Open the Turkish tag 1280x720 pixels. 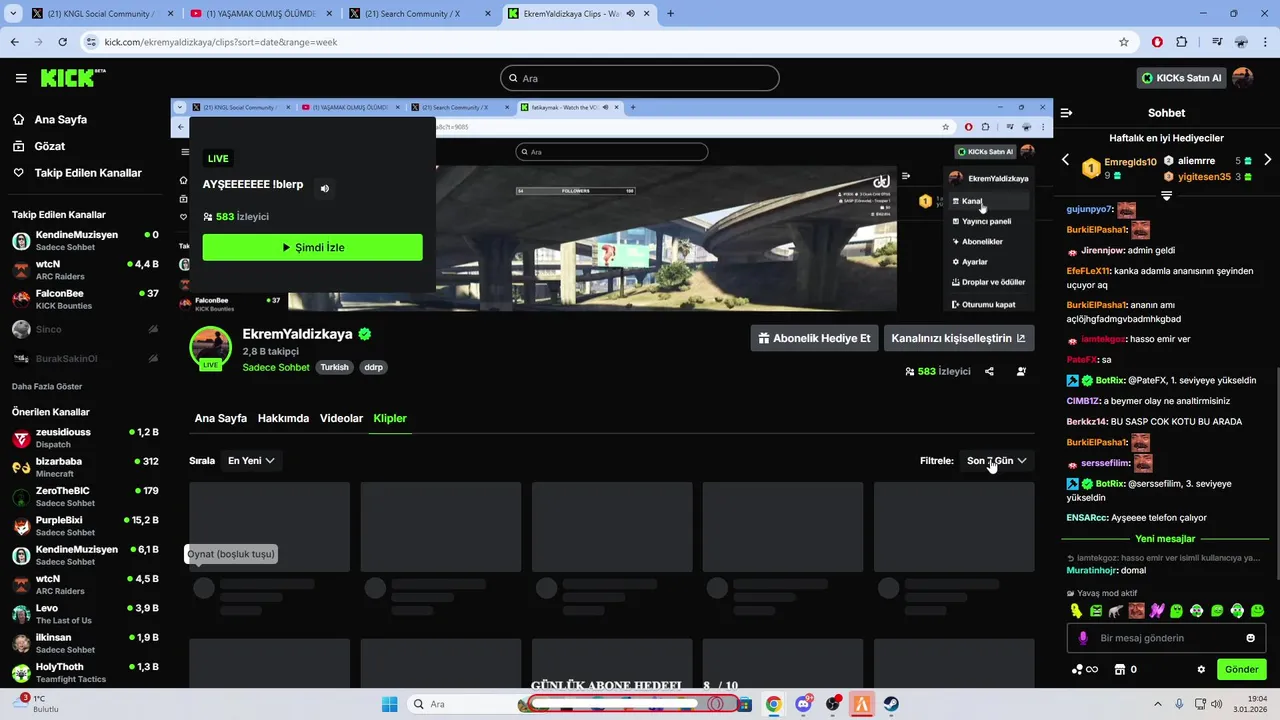[x=334, y=367]
